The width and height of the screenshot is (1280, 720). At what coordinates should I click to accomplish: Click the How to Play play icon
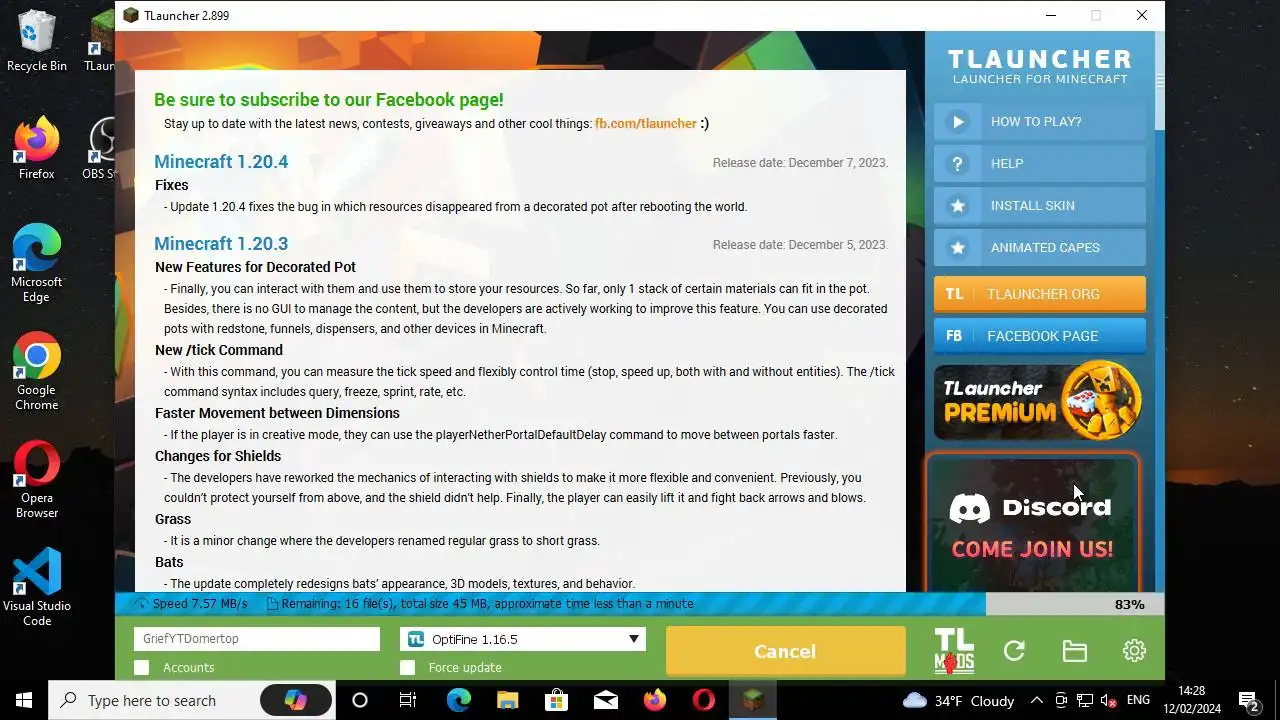[958, 122]
